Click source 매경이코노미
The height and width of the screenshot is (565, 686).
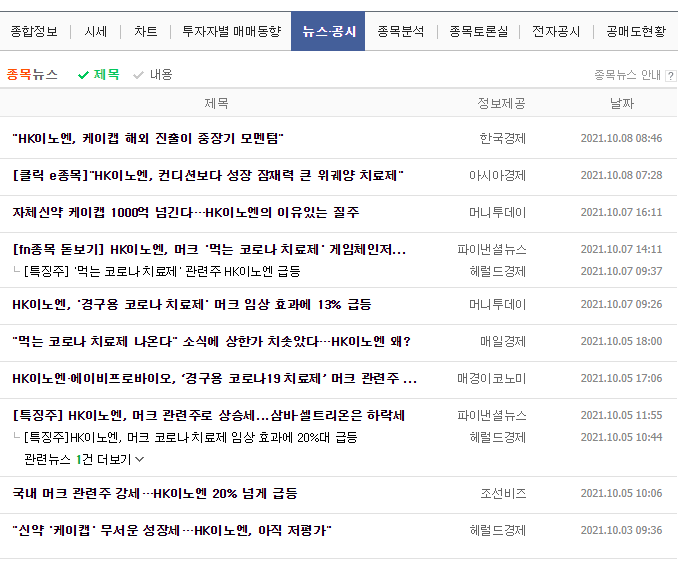tap(492, 378)
